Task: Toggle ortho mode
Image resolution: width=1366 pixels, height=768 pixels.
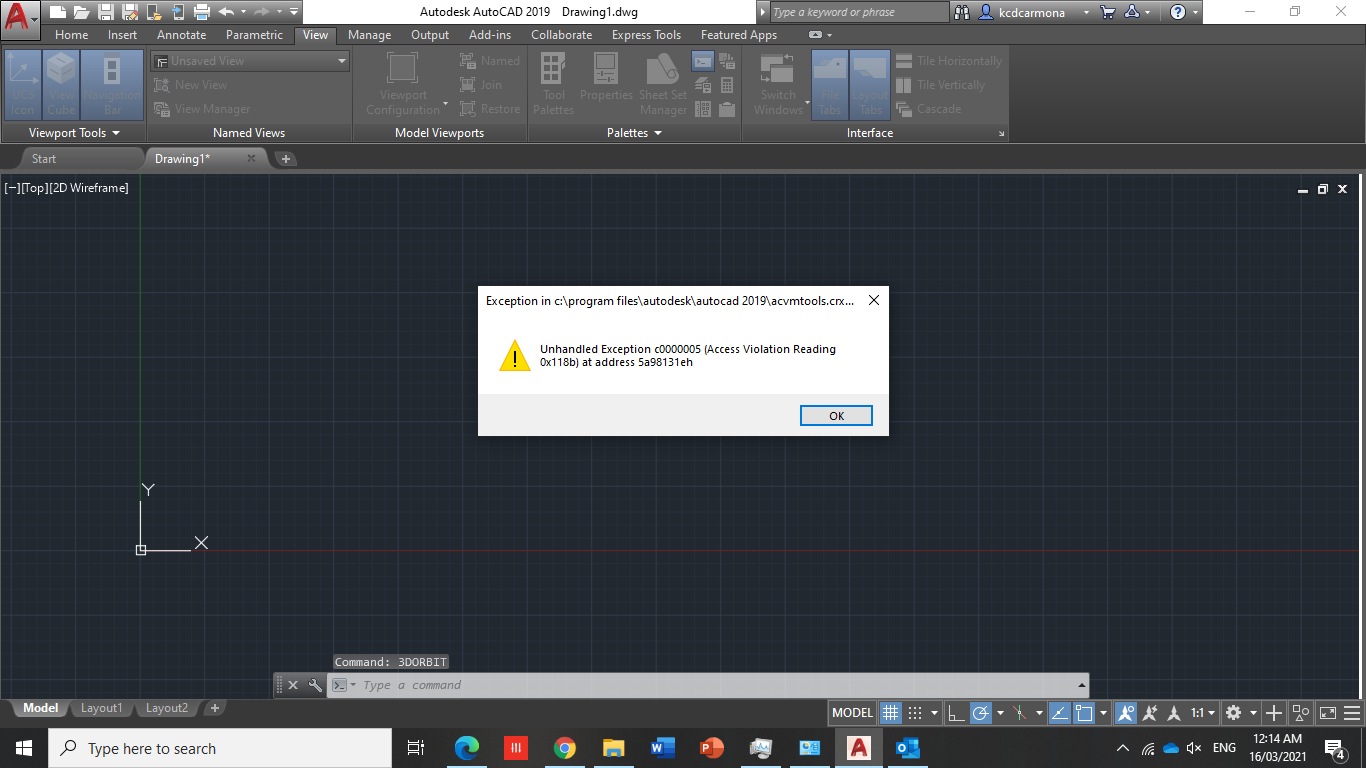Action: 957,713
